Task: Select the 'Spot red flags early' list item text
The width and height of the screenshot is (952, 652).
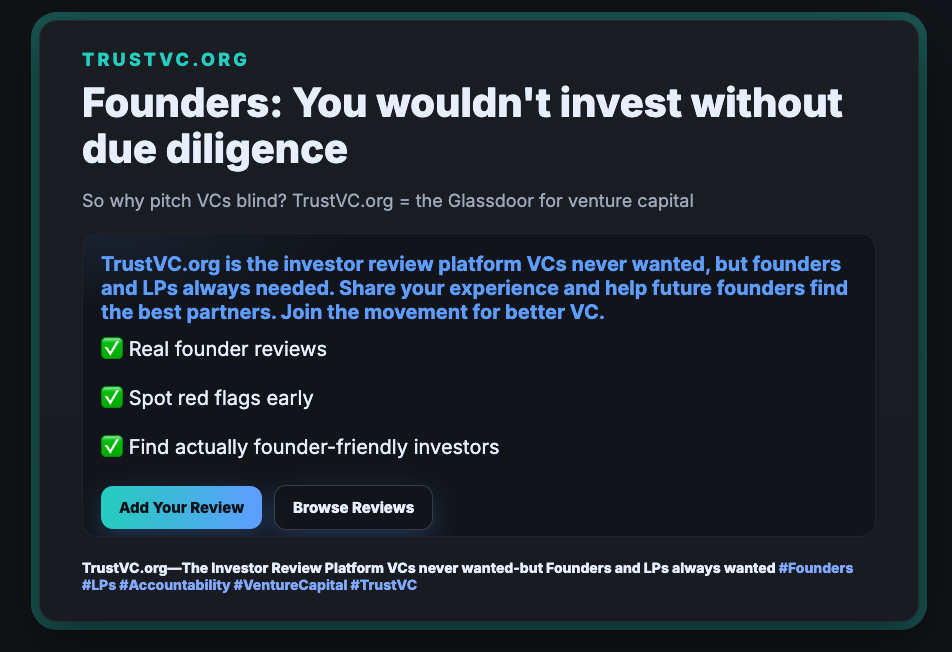Action: (221, 398)
